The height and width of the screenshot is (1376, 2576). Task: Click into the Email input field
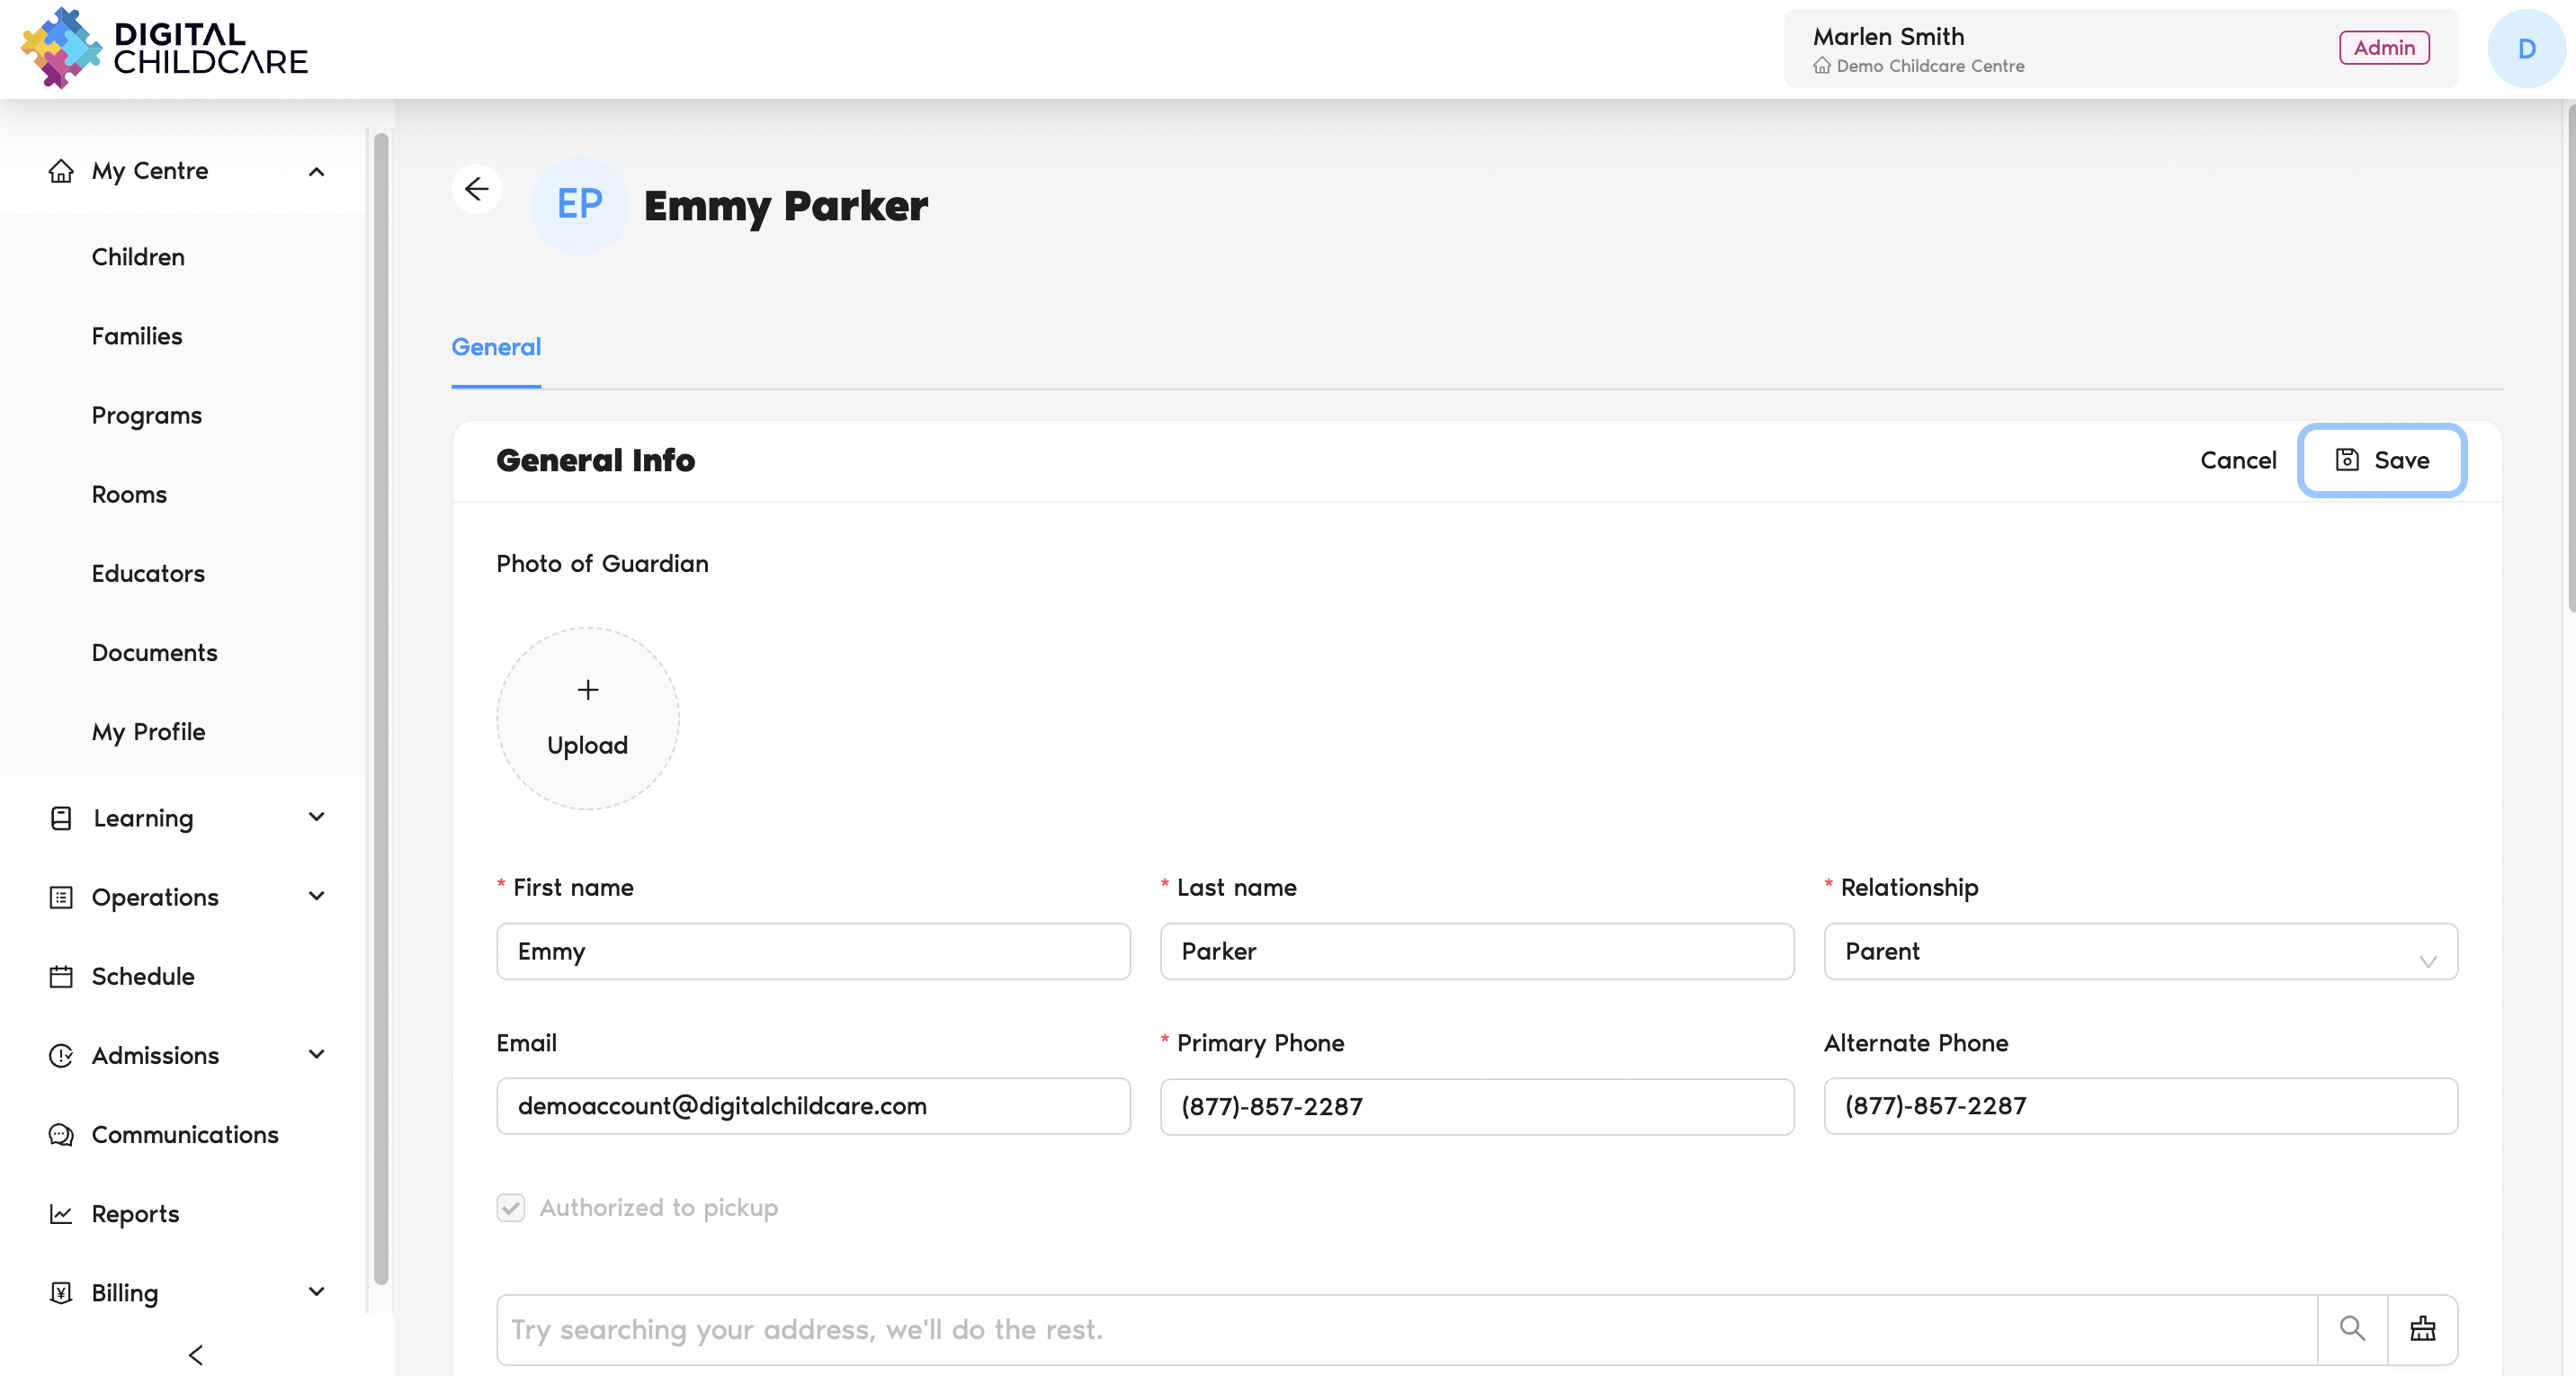point(813,1106)
